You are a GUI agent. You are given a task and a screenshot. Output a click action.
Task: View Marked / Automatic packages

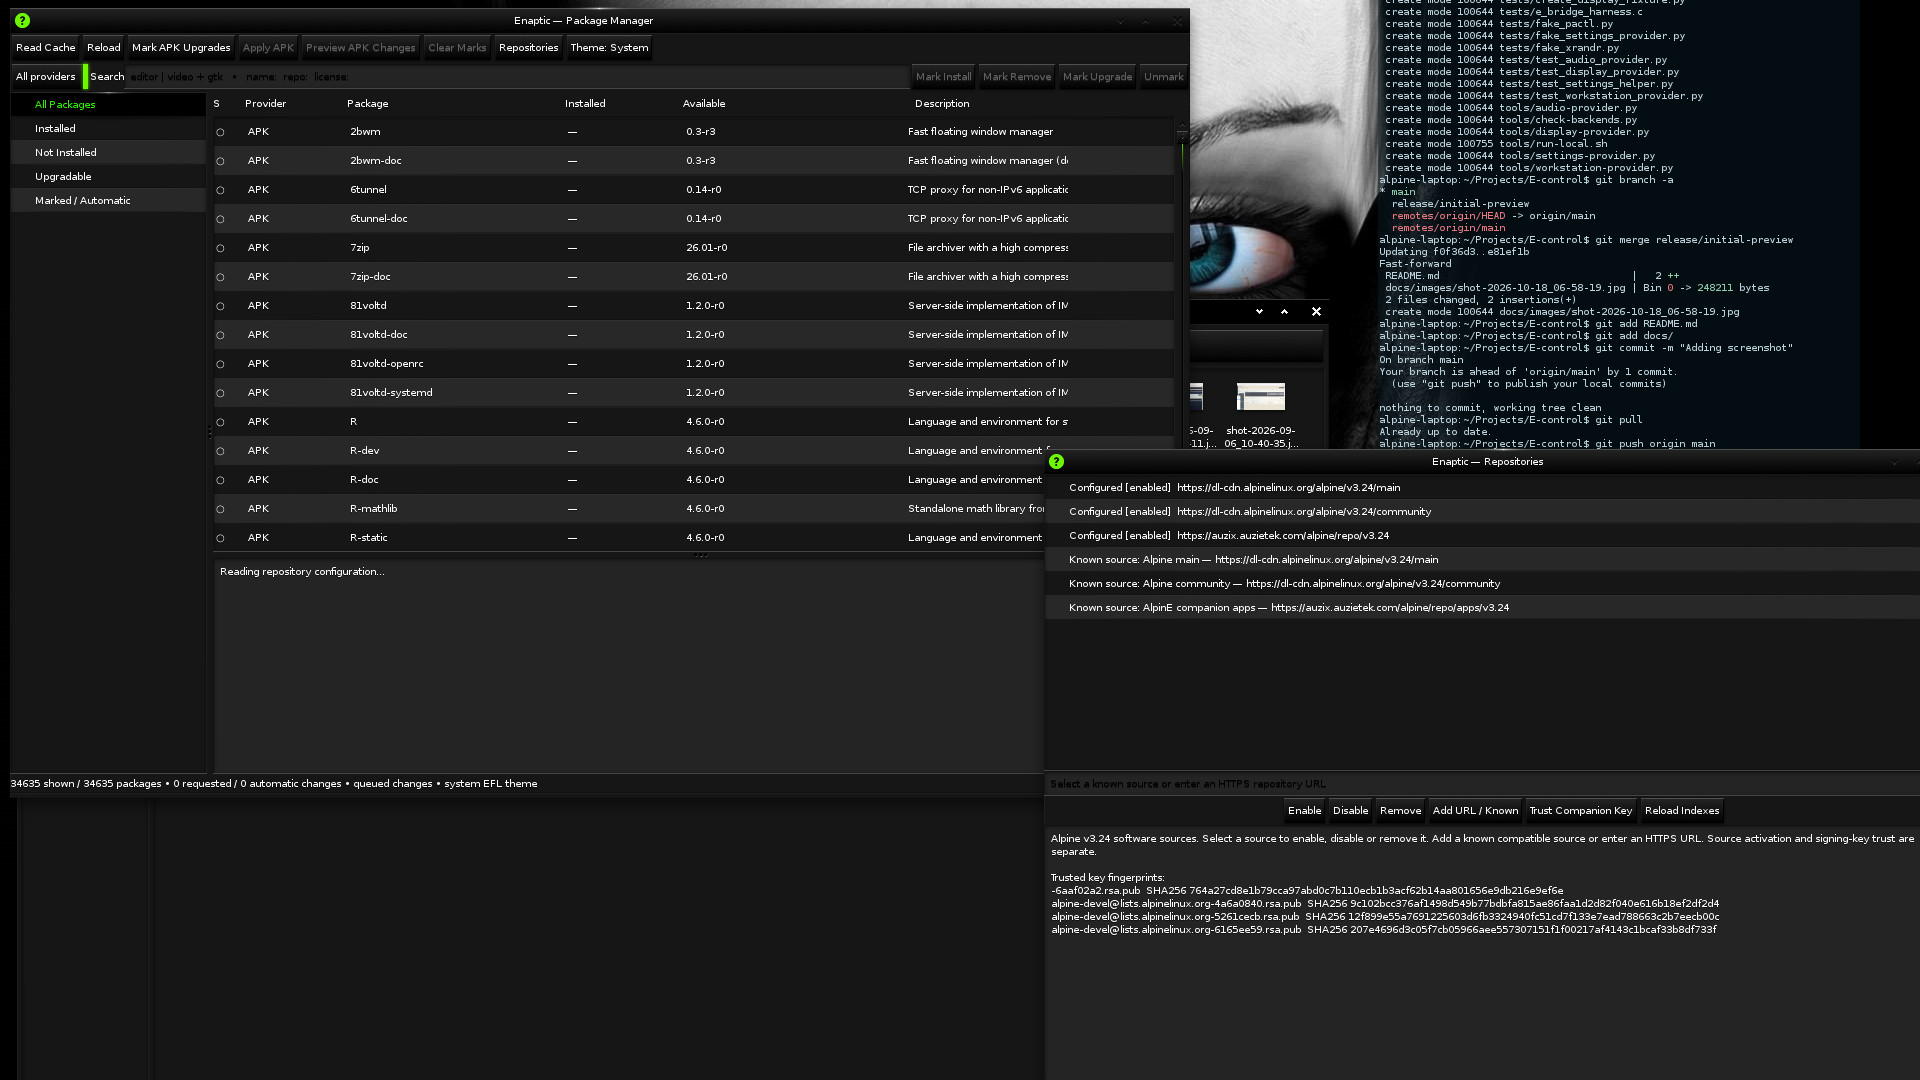pyautogui.click(x=108, y=201)
